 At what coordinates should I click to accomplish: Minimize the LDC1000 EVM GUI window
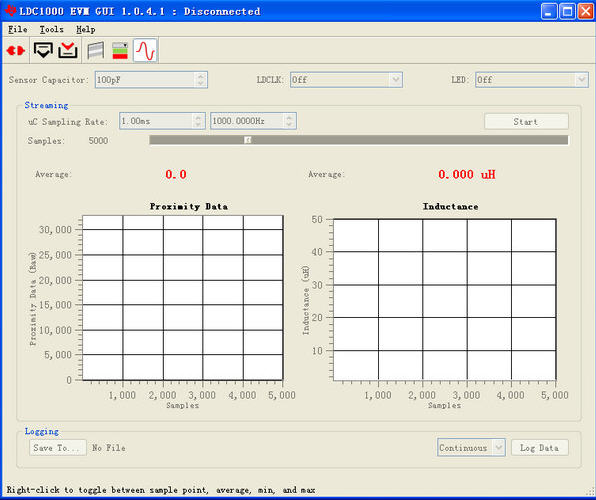tap(548, 11)
